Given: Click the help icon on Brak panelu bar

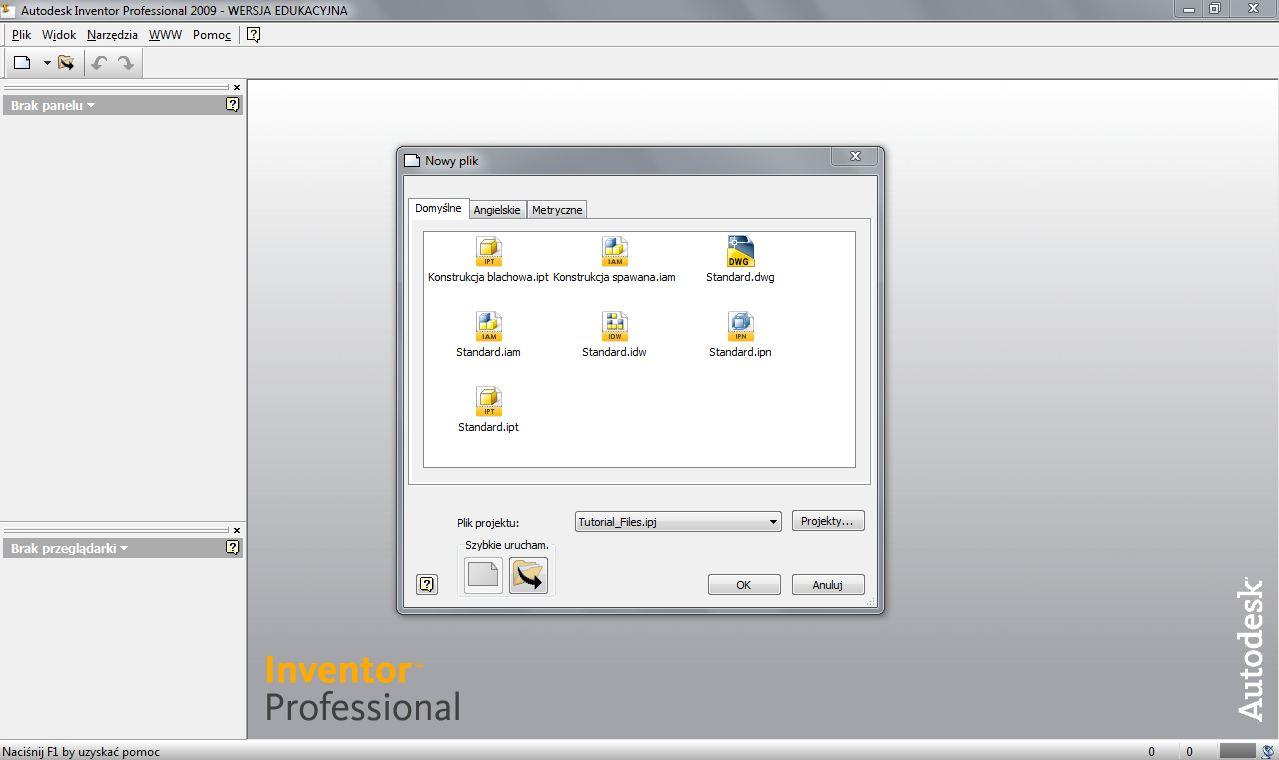Looking at the screenshot, I should [232, 104].
